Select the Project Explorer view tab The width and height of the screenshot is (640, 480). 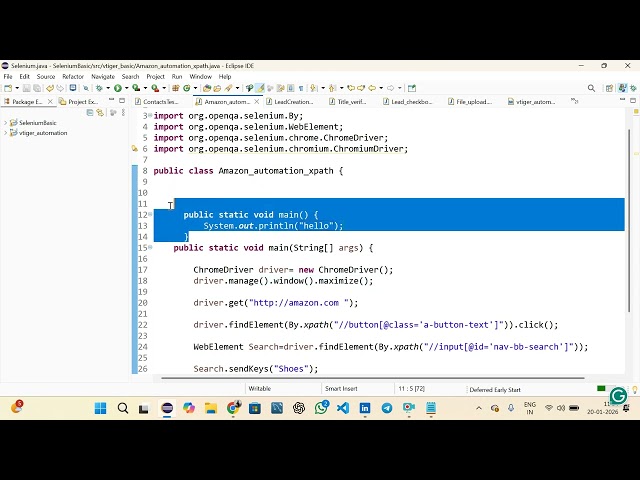[80, 101]
